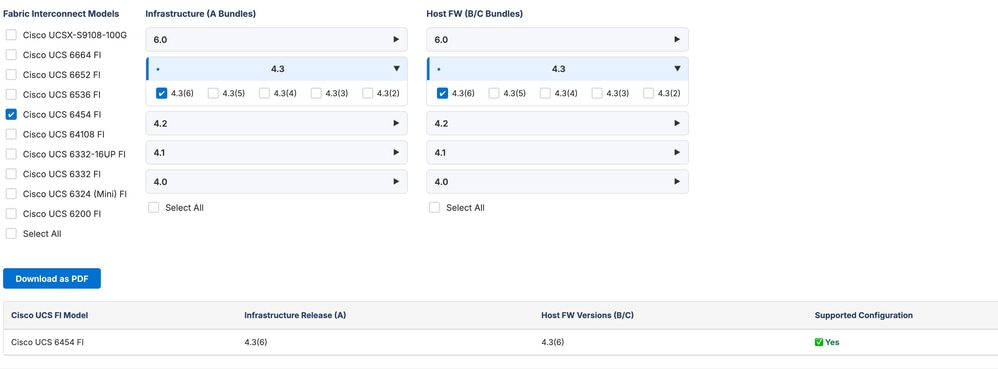
Task: Check the Cisco UCS 6332 FI model
Action: (x=11, y=174)
